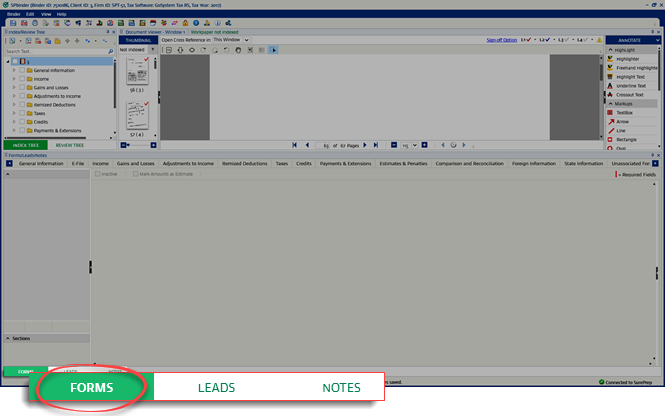Open the L1 sign-off dropdown arrow
Viewport: 665px width, 416px height.
tap(535, 40)
